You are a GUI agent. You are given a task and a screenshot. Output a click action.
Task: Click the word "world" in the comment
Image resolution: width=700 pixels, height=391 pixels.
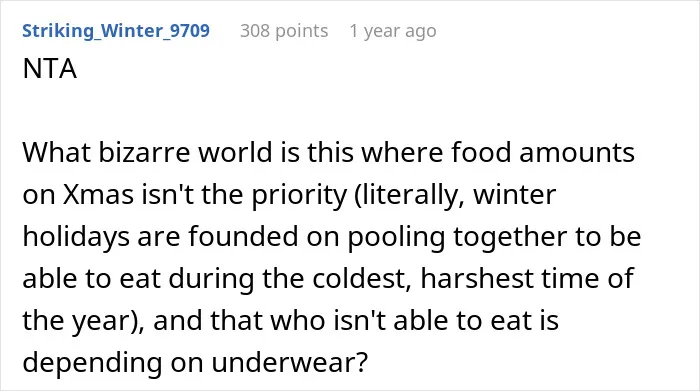point(236,152)
